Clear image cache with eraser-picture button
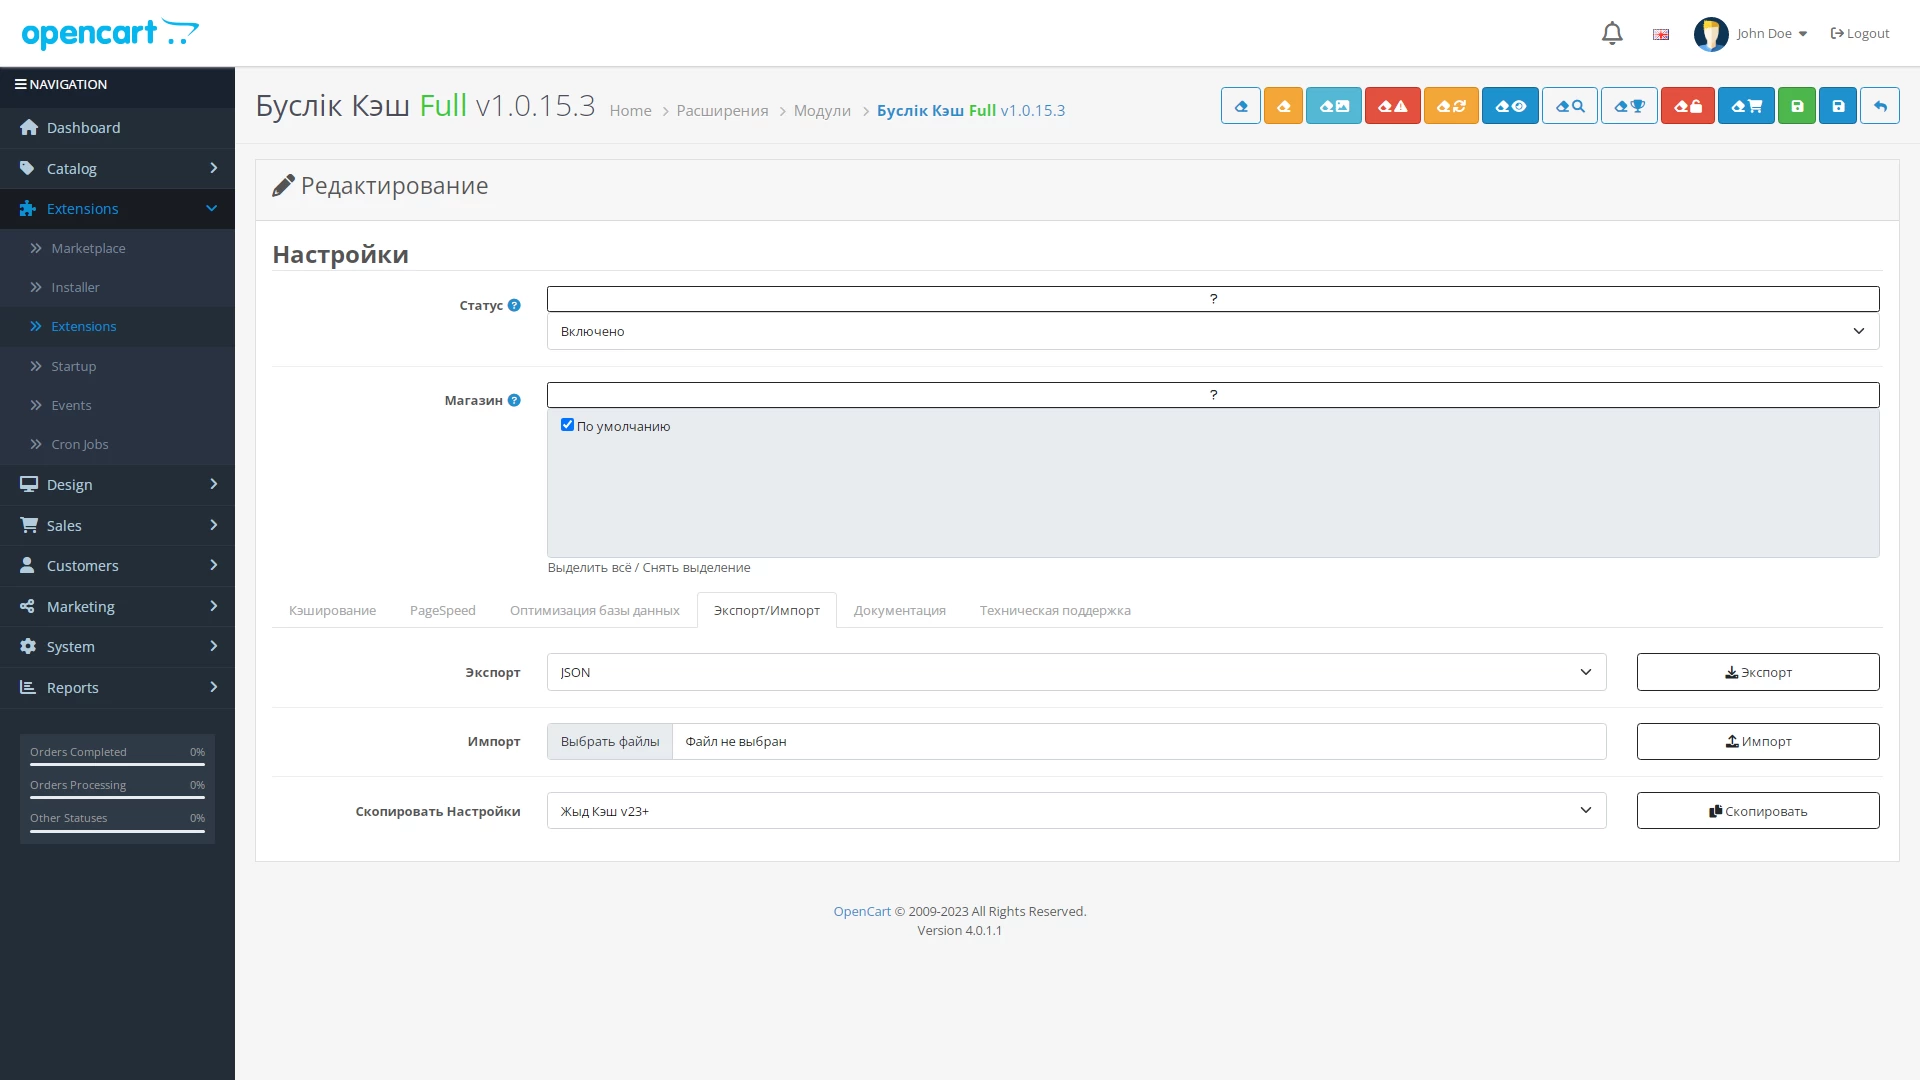Screen dimensions: 1920x1080 (x=1334, y=106)
